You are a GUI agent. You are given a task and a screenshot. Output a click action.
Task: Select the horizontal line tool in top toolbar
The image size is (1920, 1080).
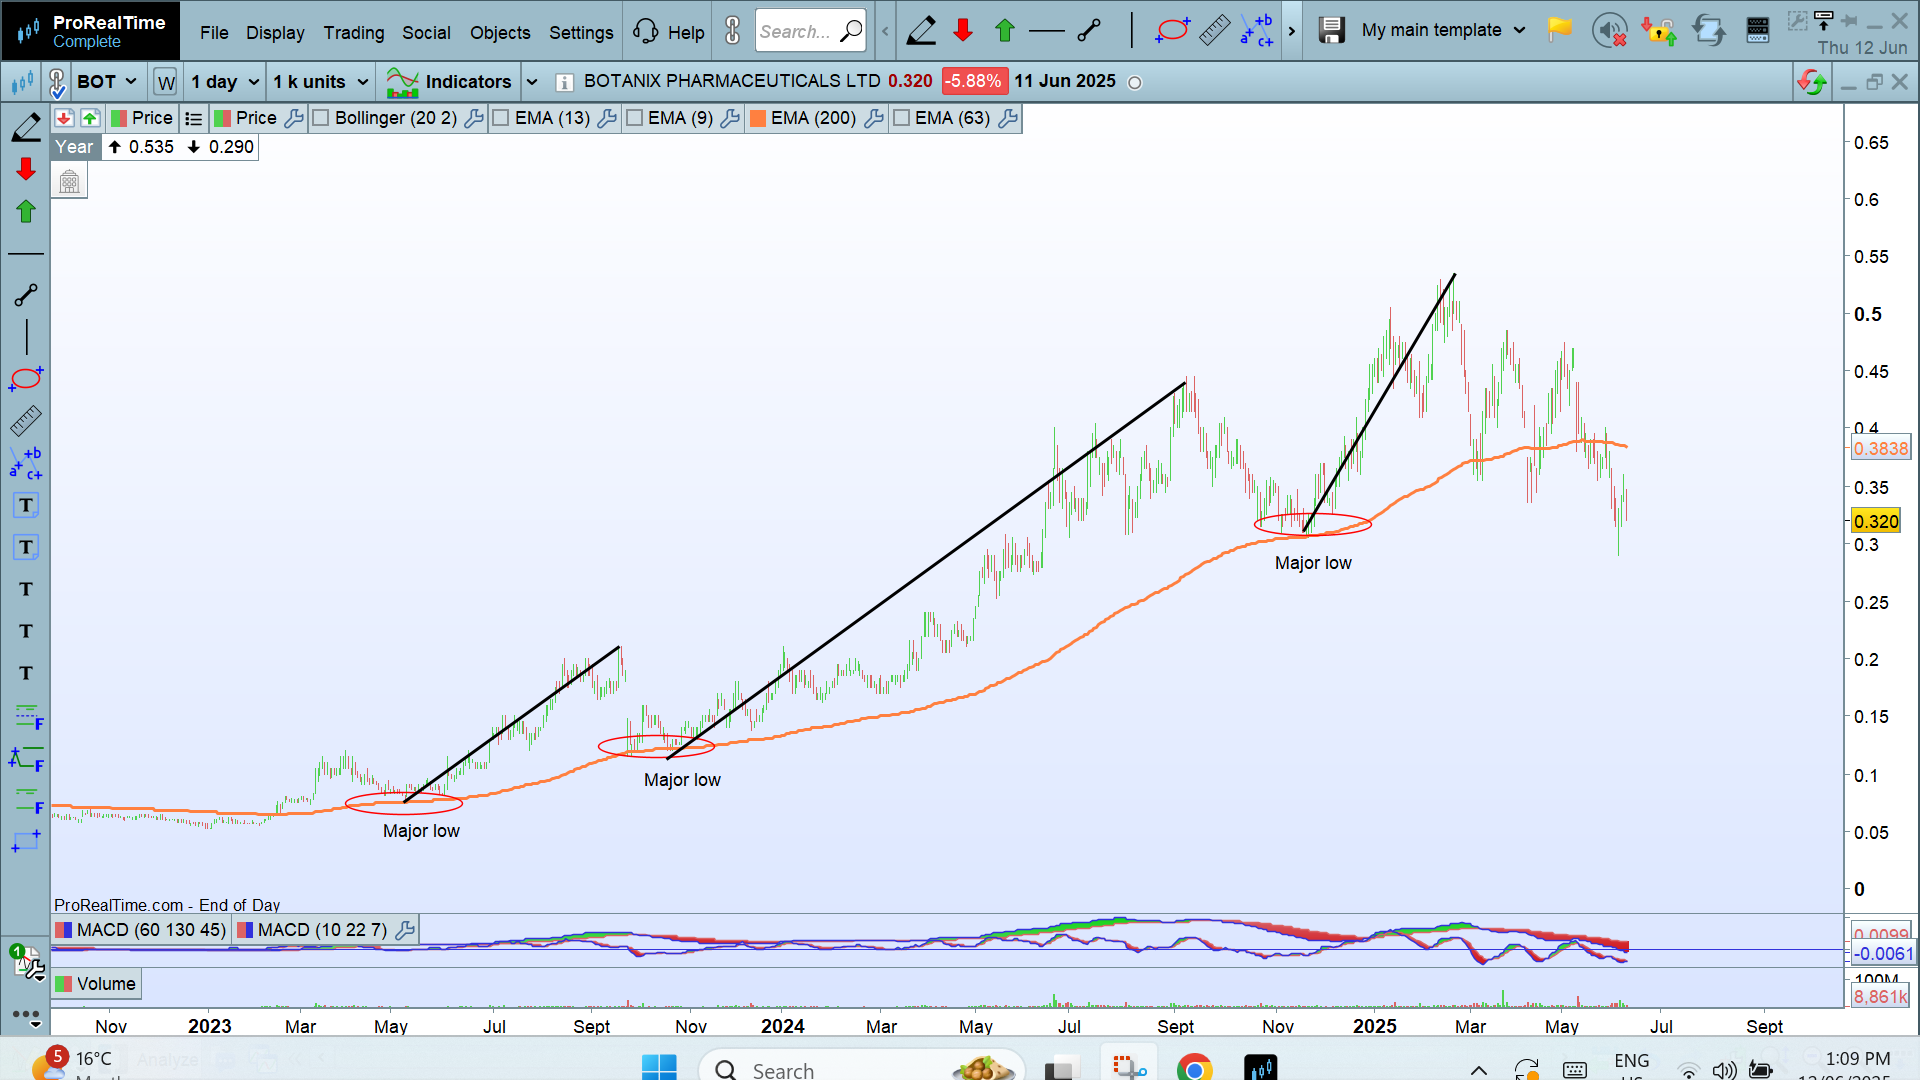(x=1046, y=31)
